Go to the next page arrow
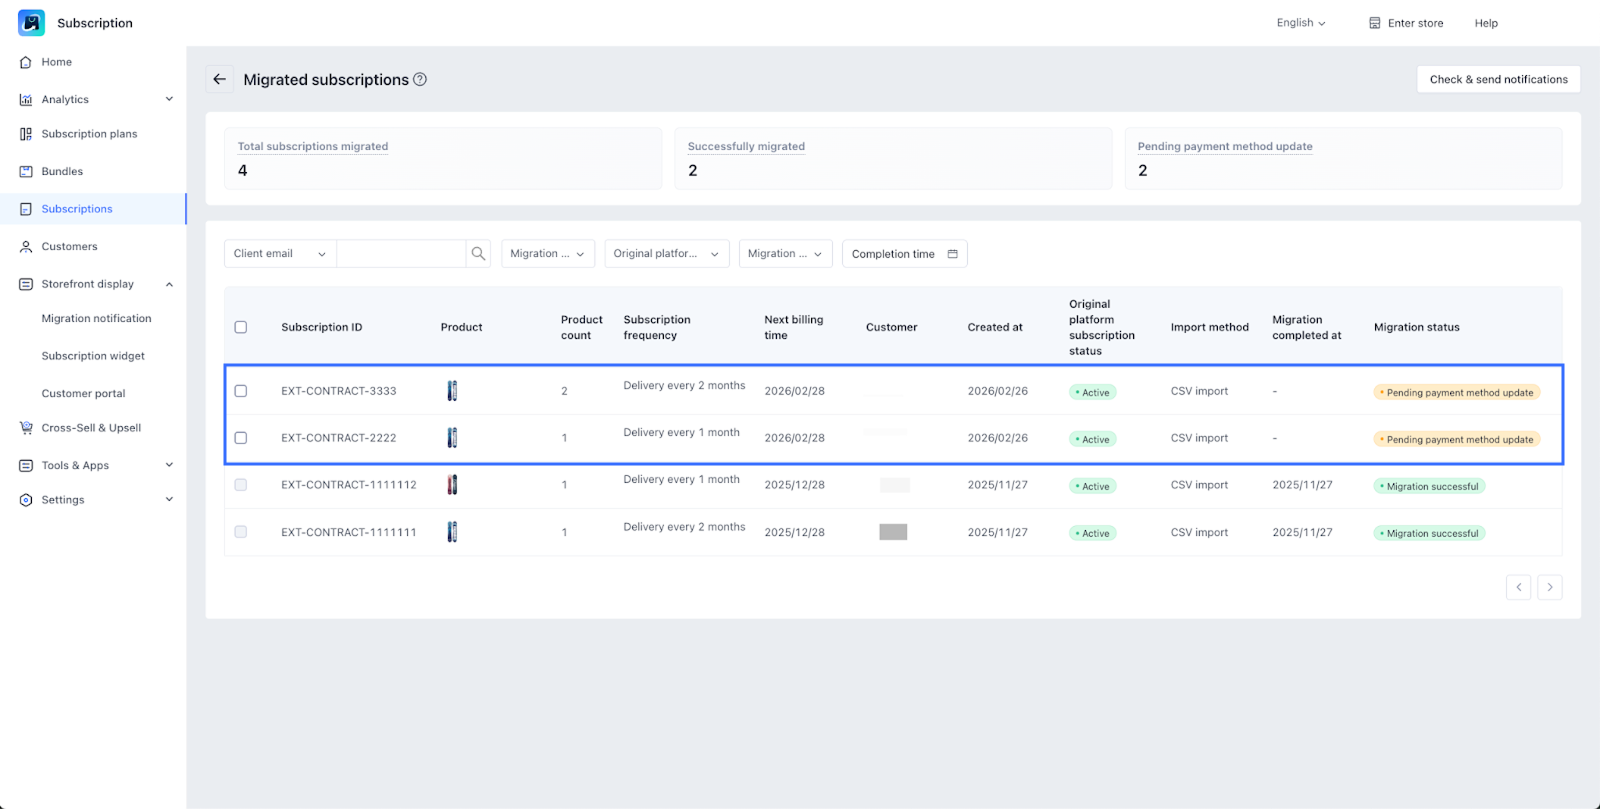1600x809 pixels. pyautogui.click(x=1550, y=587)
